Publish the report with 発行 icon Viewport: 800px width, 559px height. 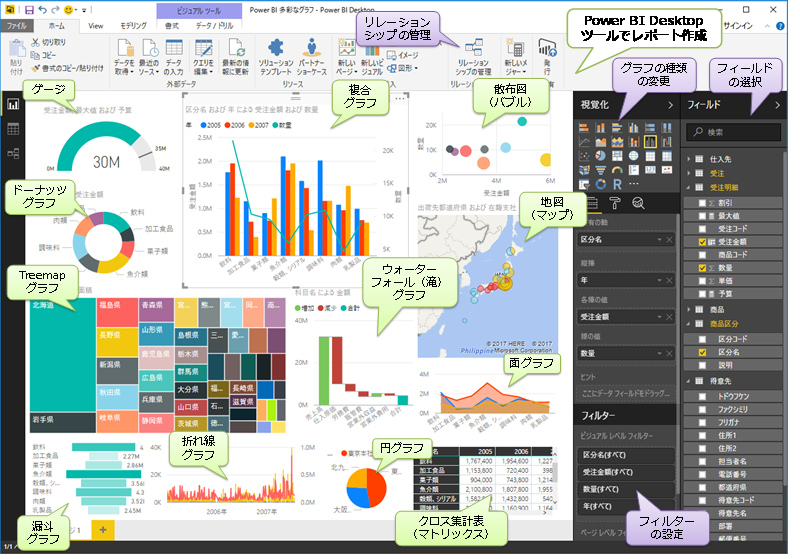tap(547, 57)
